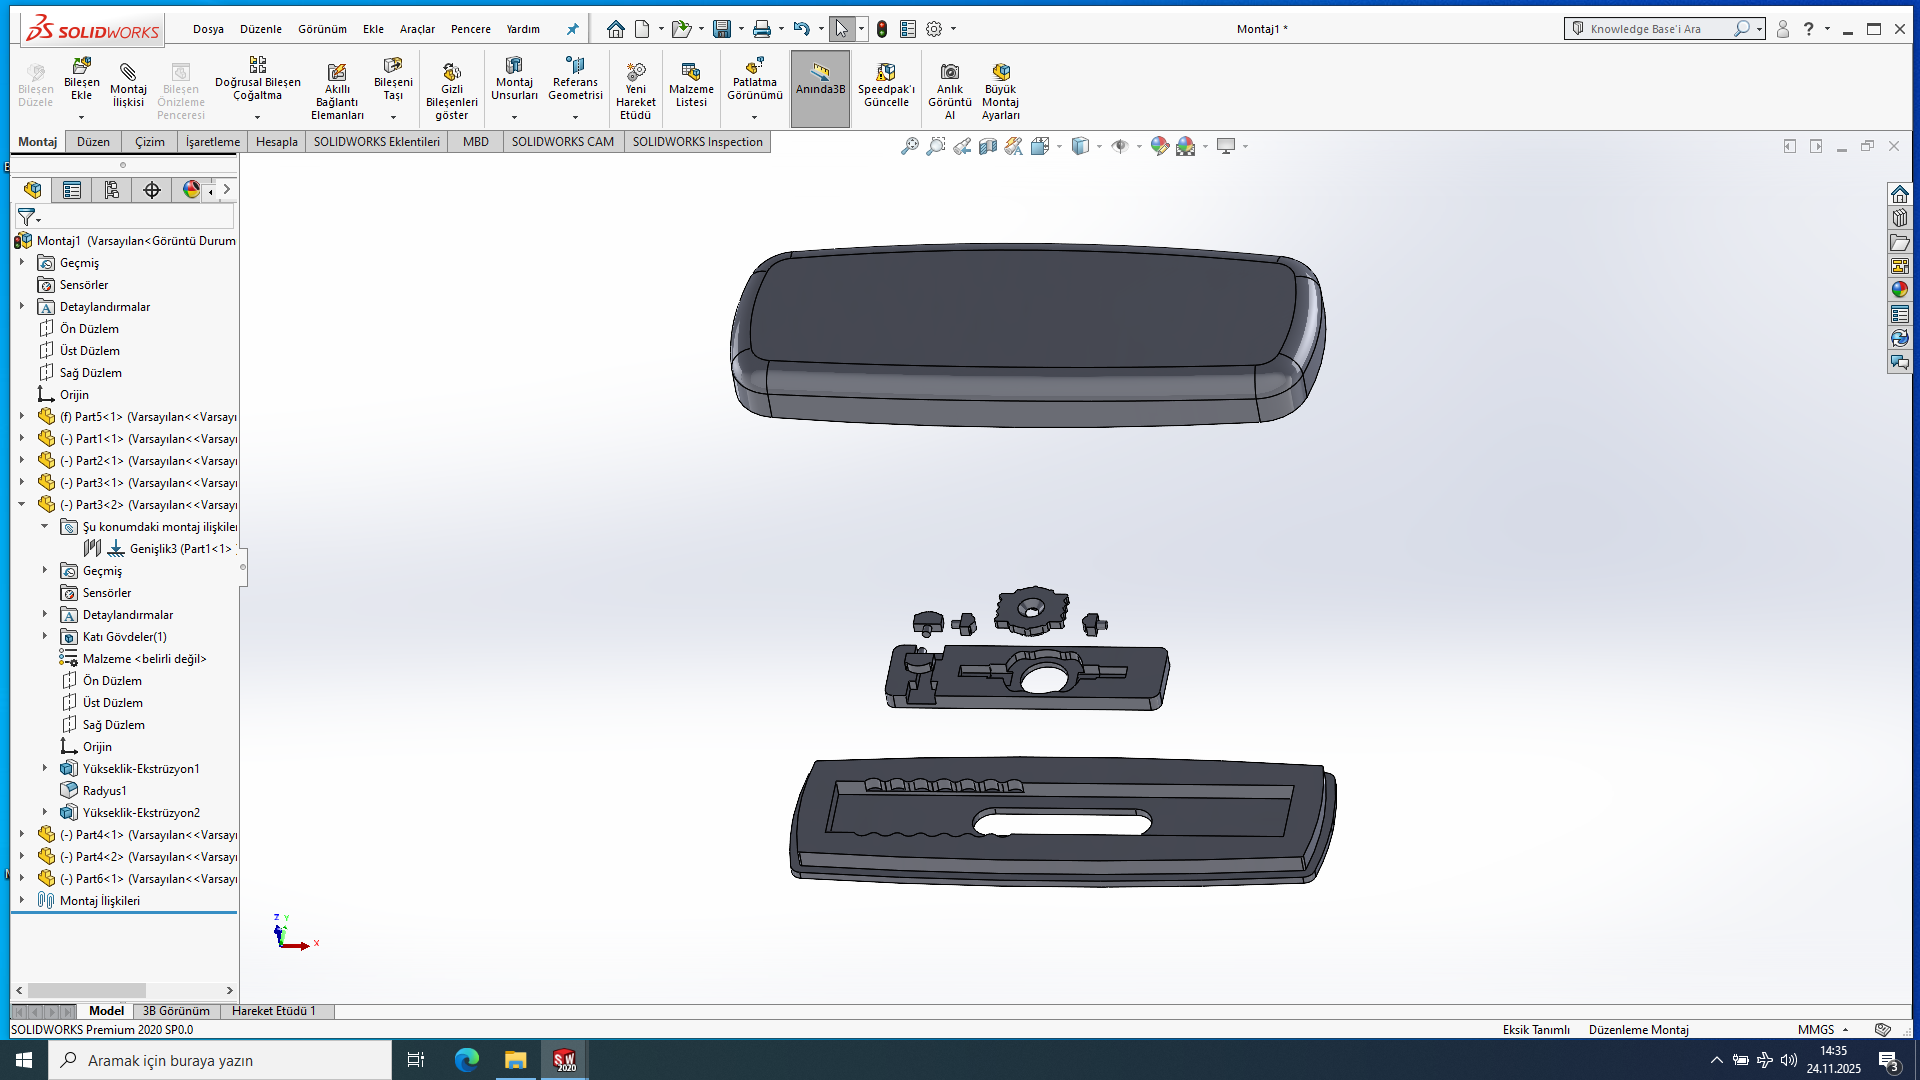1920x1080 pixels.
Task: Click the Hareket Etüdü 1 bottom tab
Action: point(273,1011)
